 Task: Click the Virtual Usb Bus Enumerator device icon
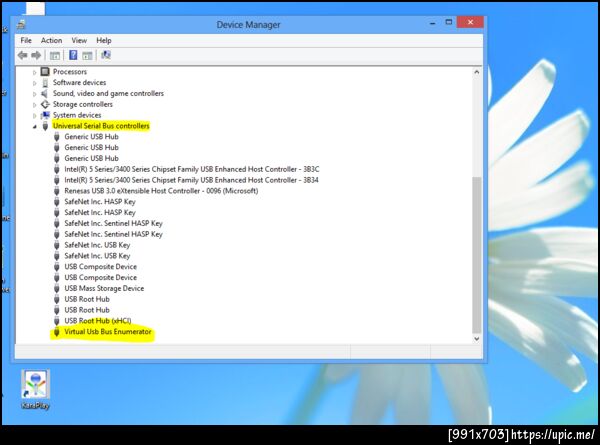click(57, 332)
